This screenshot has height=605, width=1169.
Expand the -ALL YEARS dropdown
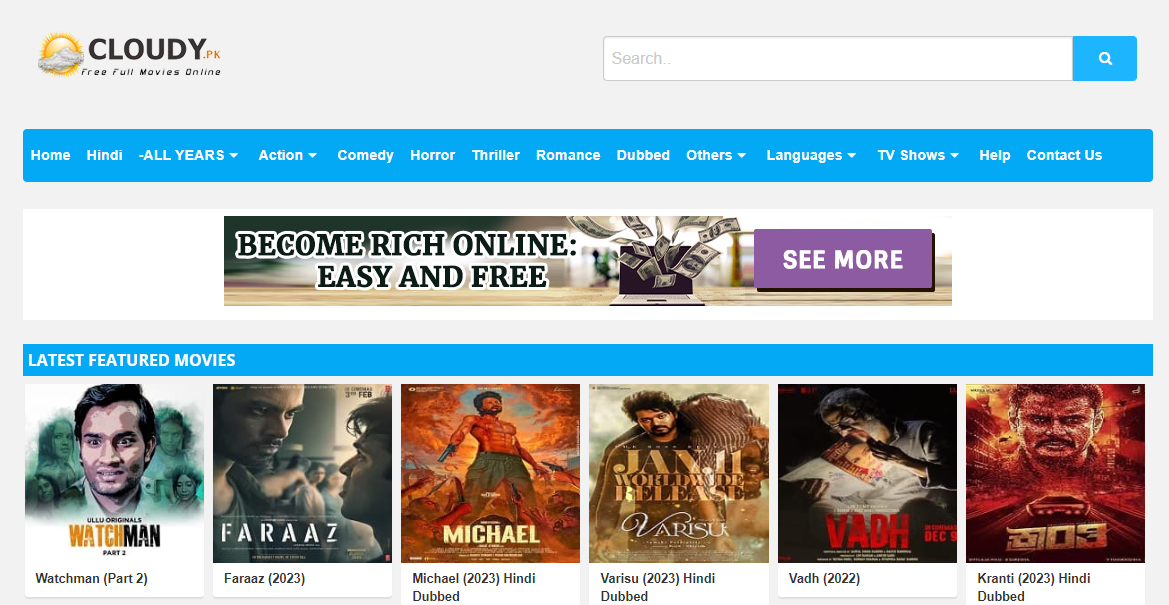click(x=189, y=155)
